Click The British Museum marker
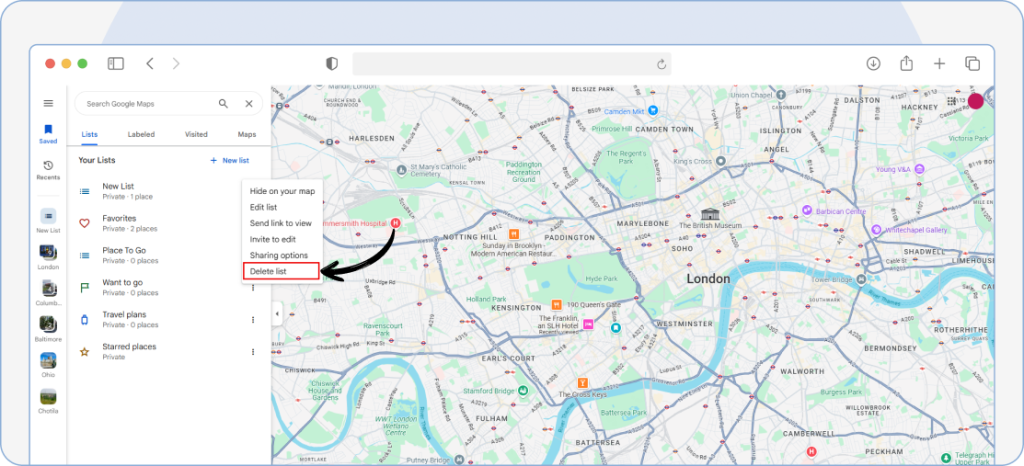 [x=709, y=214]
